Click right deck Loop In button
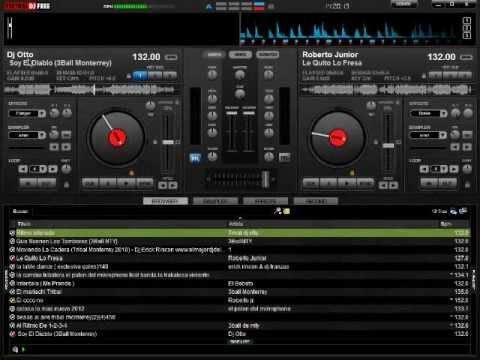This screenshot has width=480, height=360. [x=429, y=183]
